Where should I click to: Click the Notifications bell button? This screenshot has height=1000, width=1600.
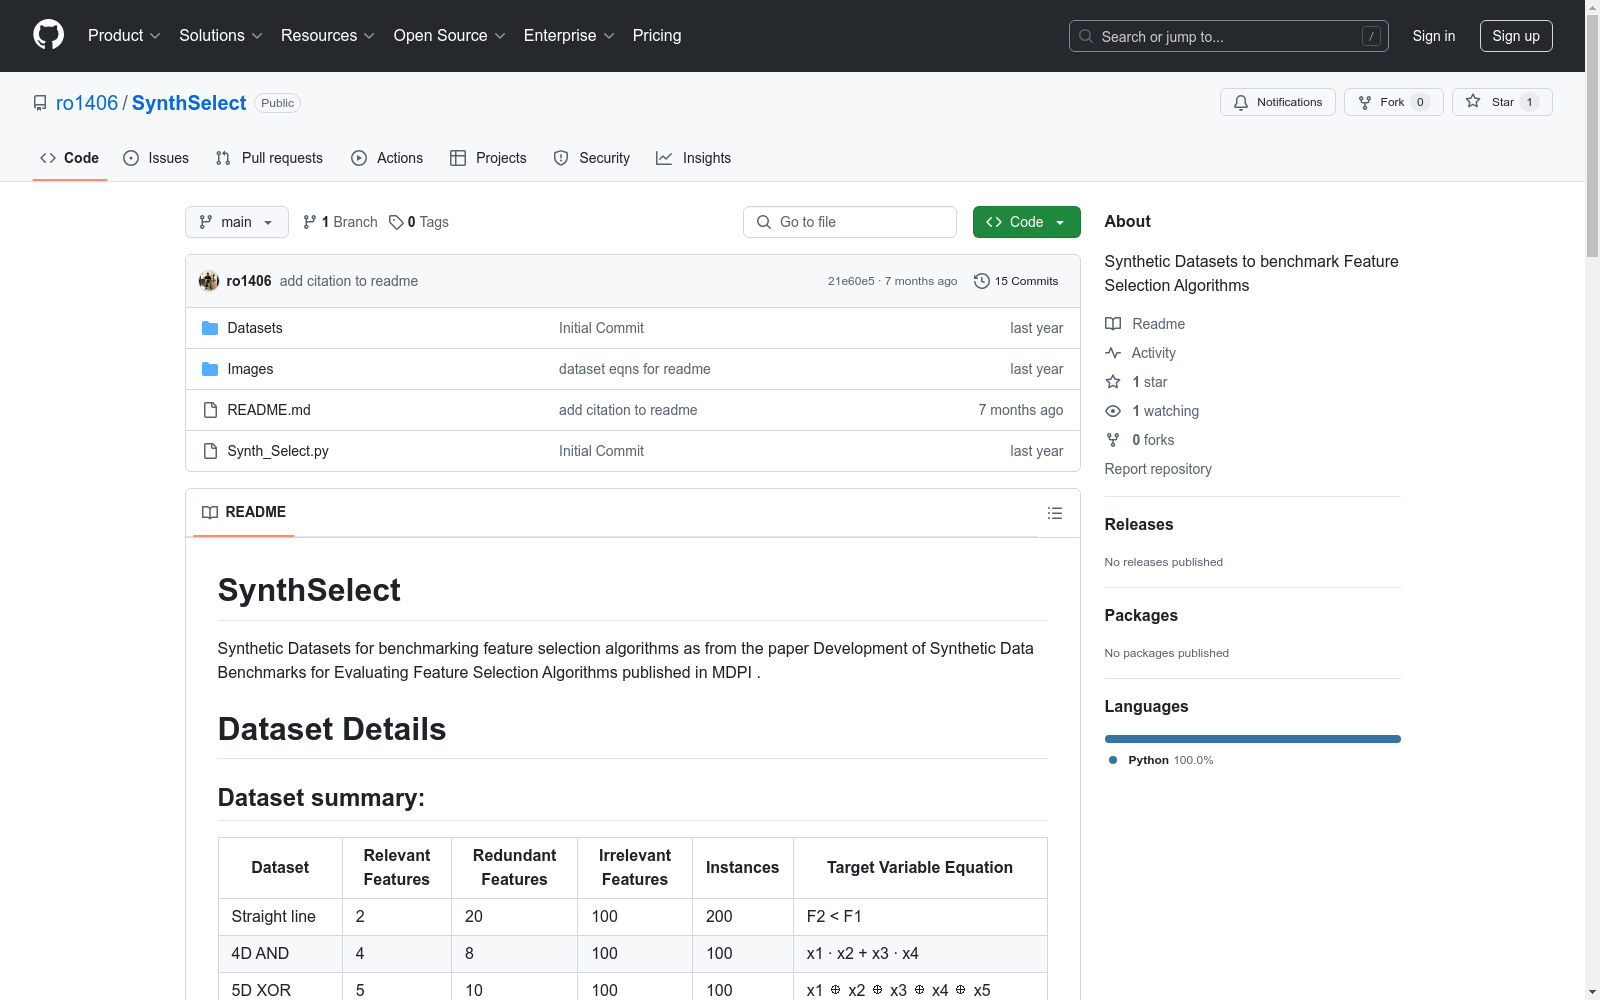[x=1277, y=102]
